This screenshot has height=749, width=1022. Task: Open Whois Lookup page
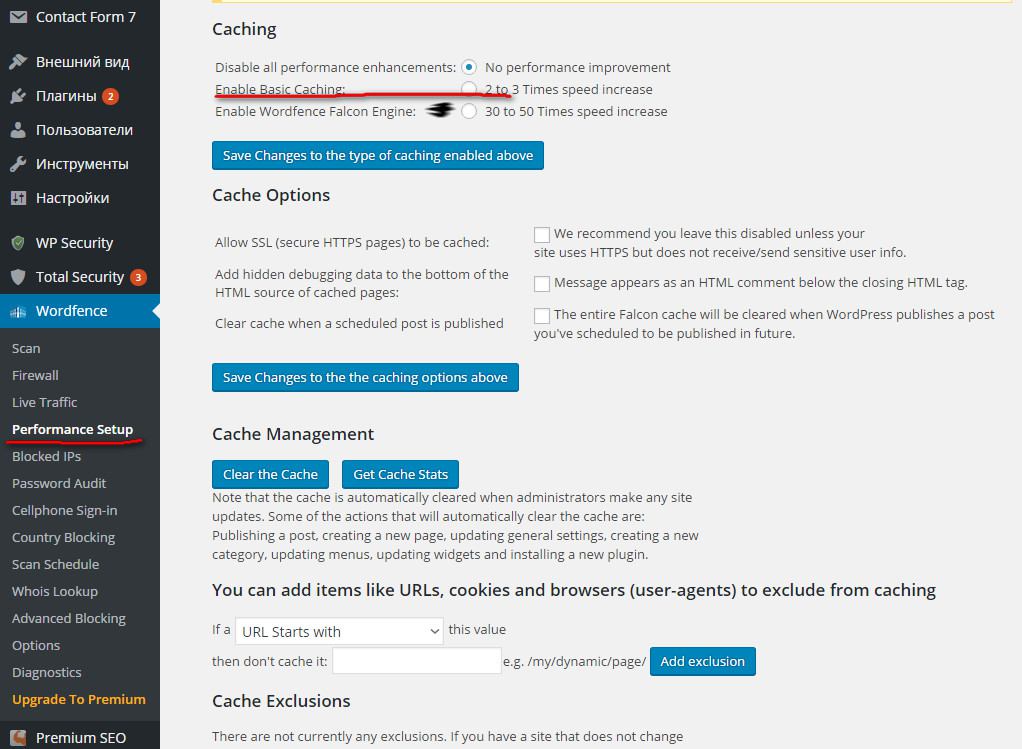55,591
